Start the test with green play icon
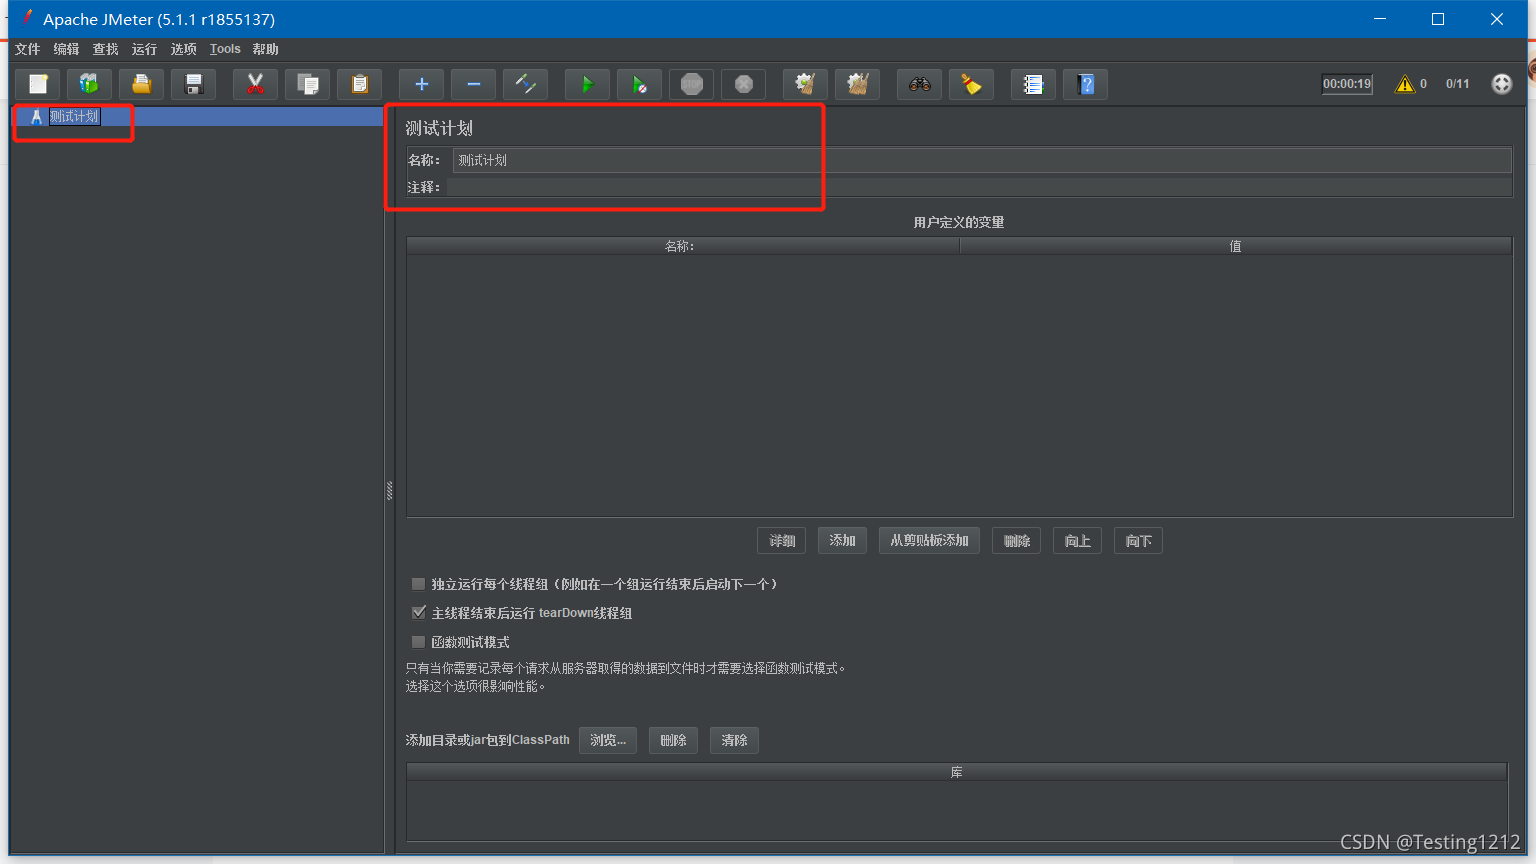This screenshot has height=864, width=1536. tap(588, 84)
